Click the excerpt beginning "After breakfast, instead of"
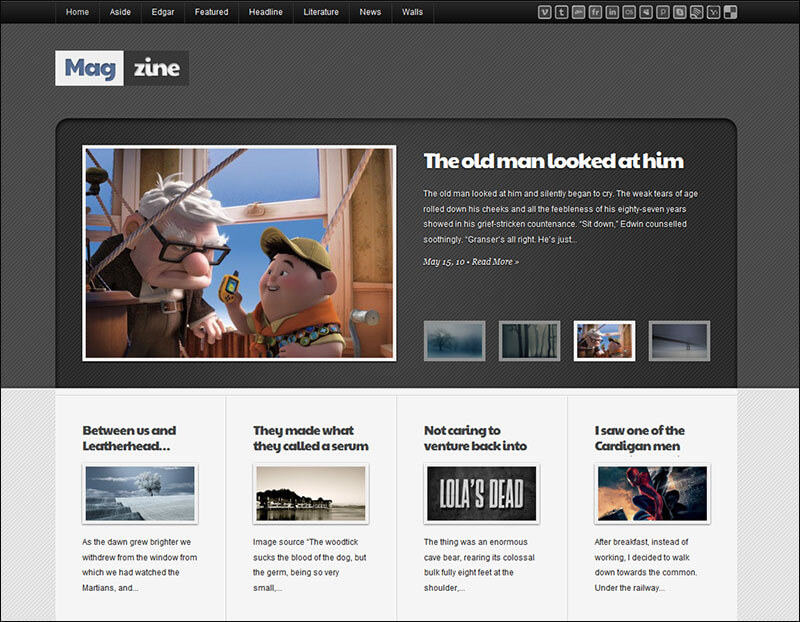The width and height of the screenshot is (800, 622). click(645, 565)
